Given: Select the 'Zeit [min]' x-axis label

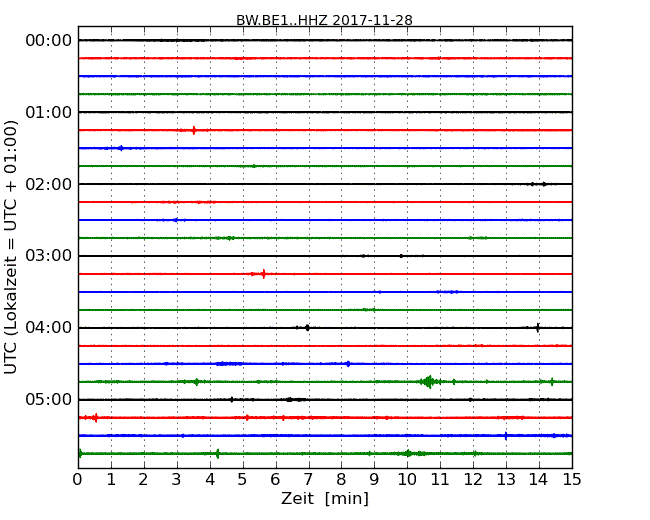Looking at the screenshot, I should (x=325, y=498).
